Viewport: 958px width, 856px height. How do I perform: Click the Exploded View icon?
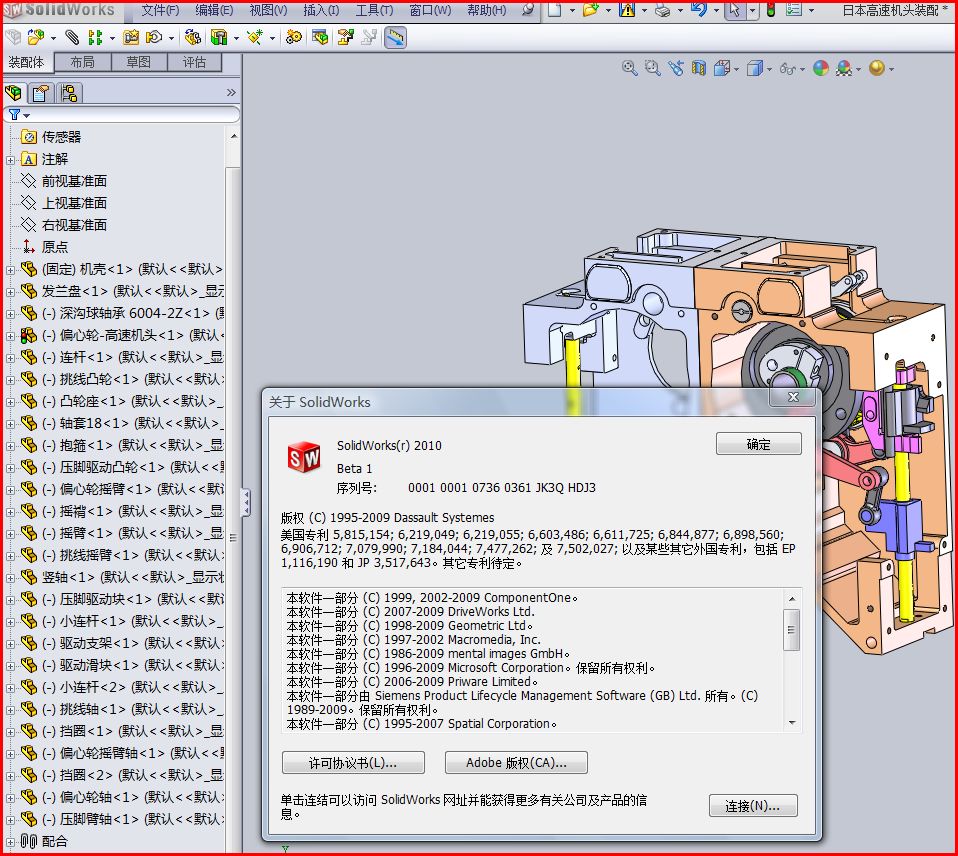345,38
